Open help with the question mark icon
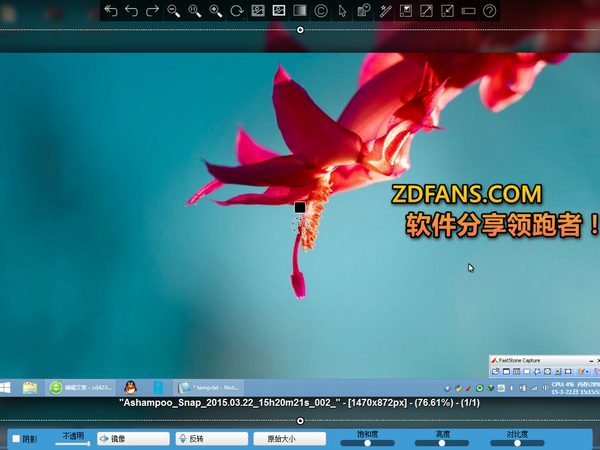The height and width of the screenshot is (450, 600). (x=490, y=11)
